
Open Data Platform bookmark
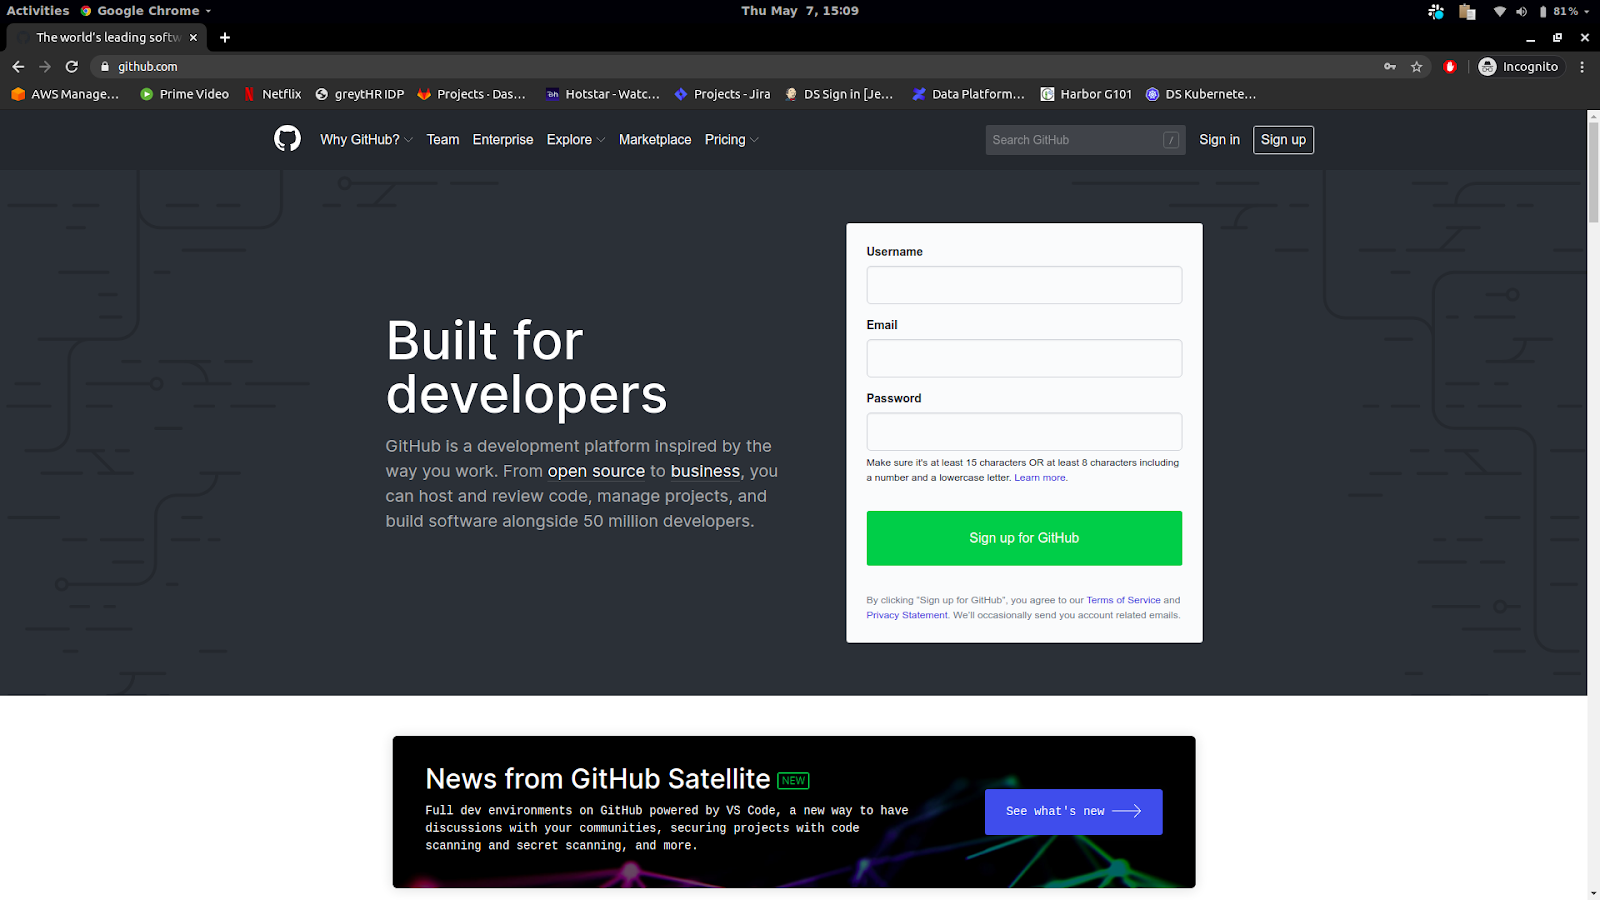point(968,94)
